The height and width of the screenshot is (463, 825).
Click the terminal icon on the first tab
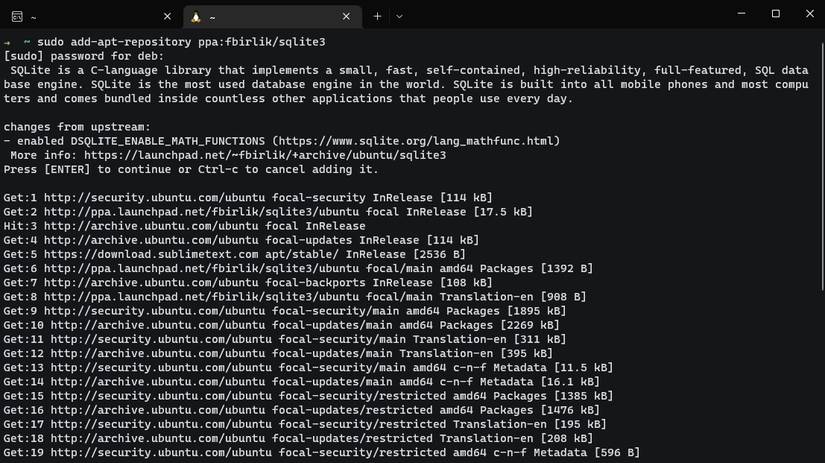[x=16, y=17]
